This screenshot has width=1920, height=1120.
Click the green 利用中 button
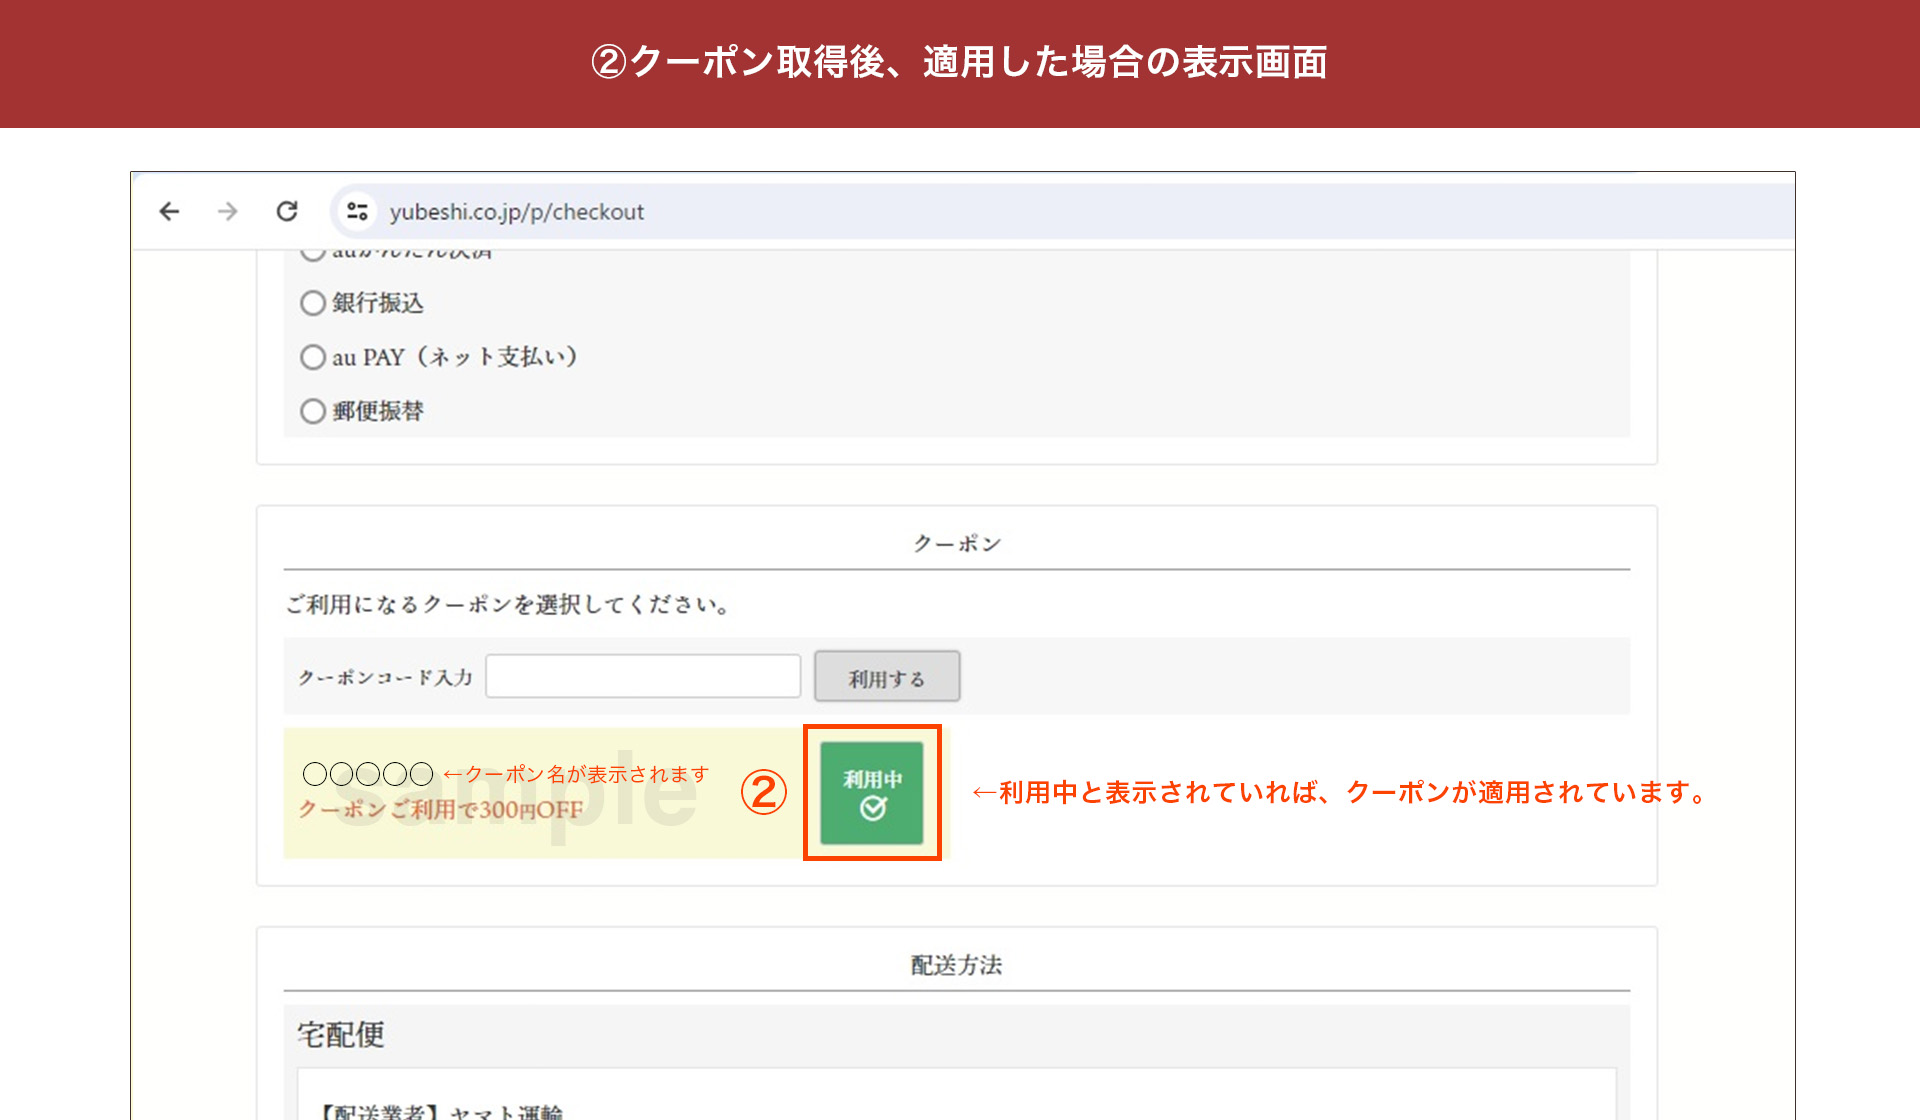pyautogui.click(x=871, y=792)
